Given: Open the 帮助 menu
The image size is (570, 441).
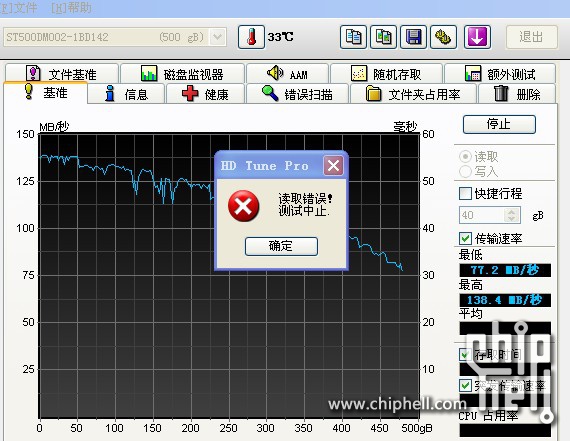Looking at the screenshot, I should (71, 8).
